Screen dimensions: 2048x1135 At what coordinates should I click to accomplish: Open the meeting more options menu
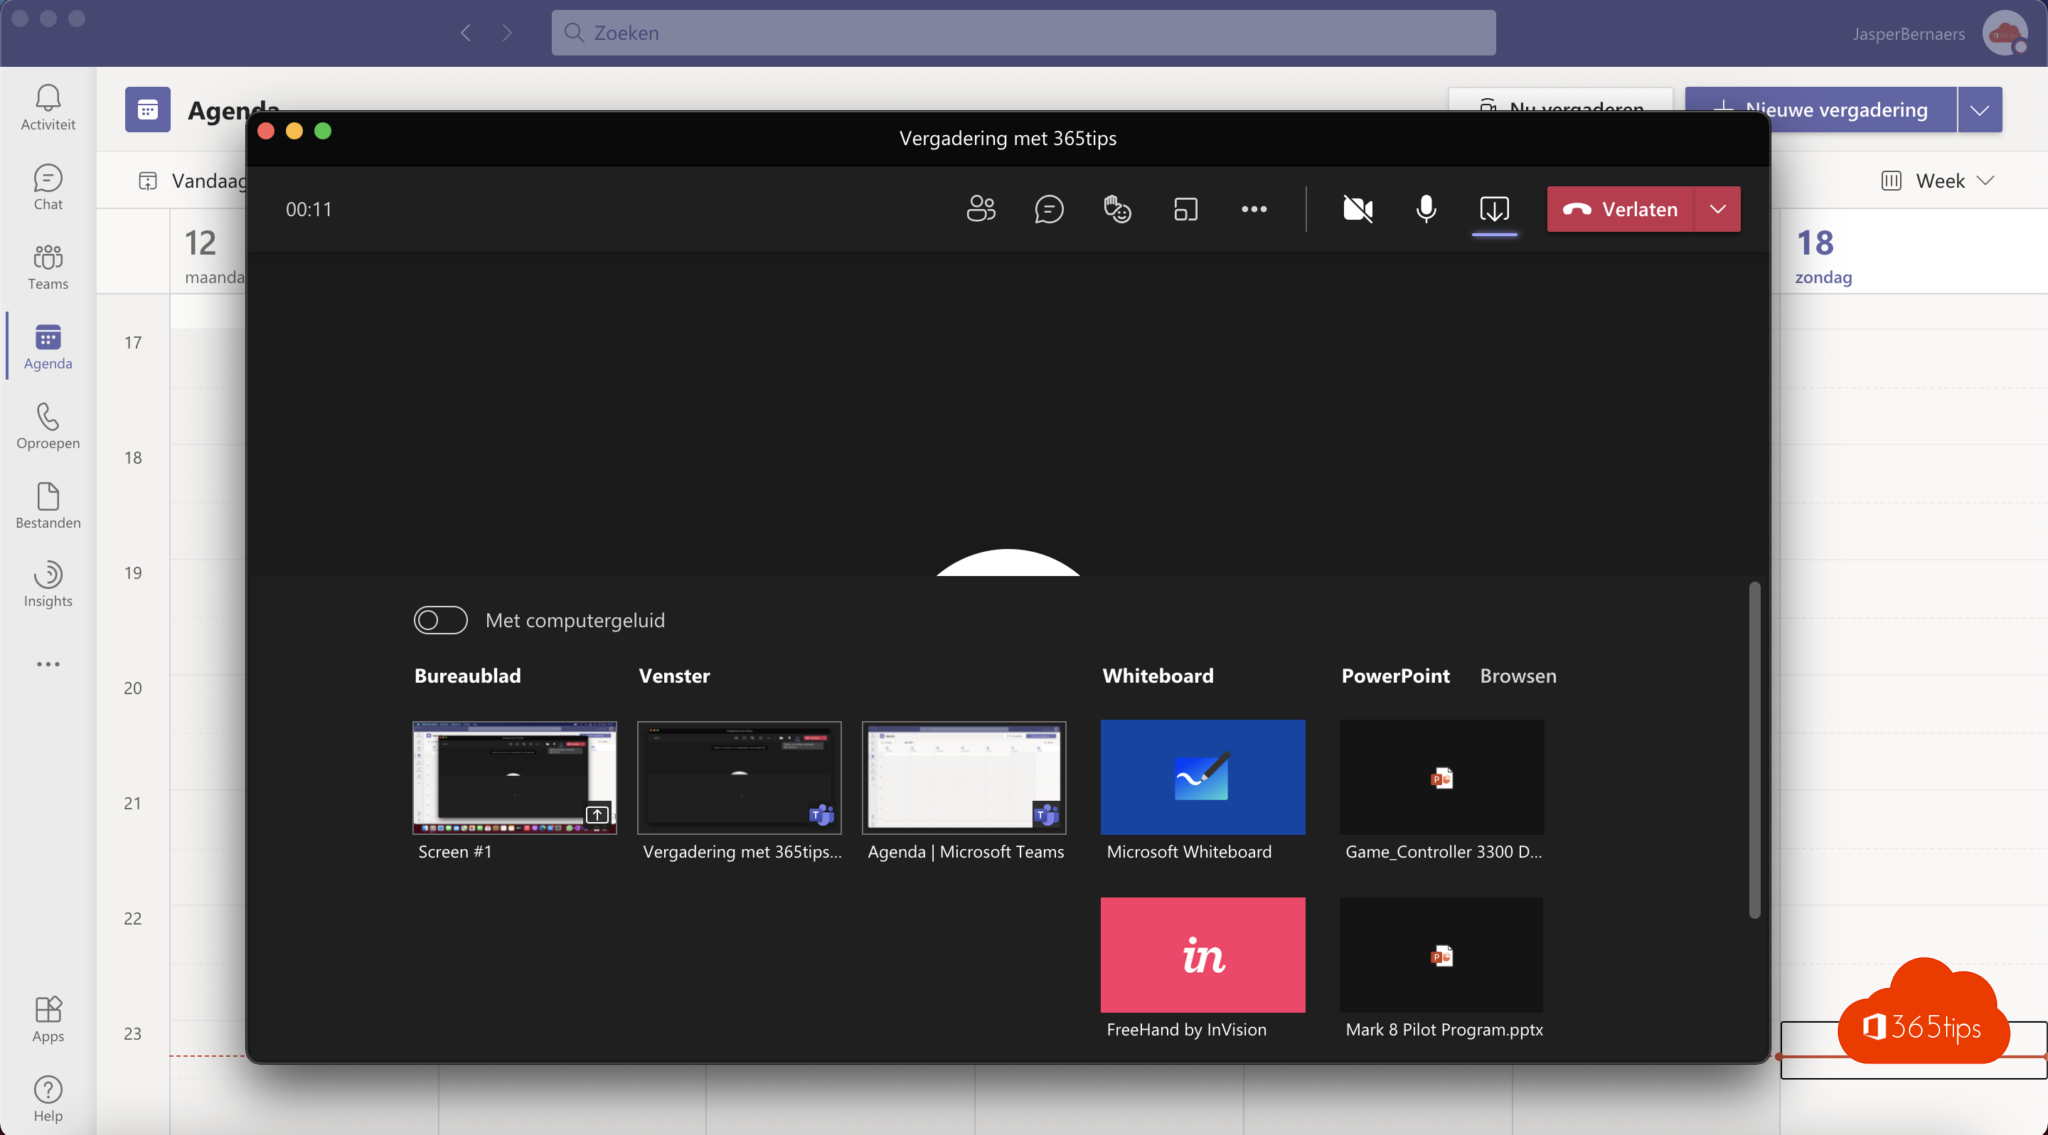(1252, 209)
